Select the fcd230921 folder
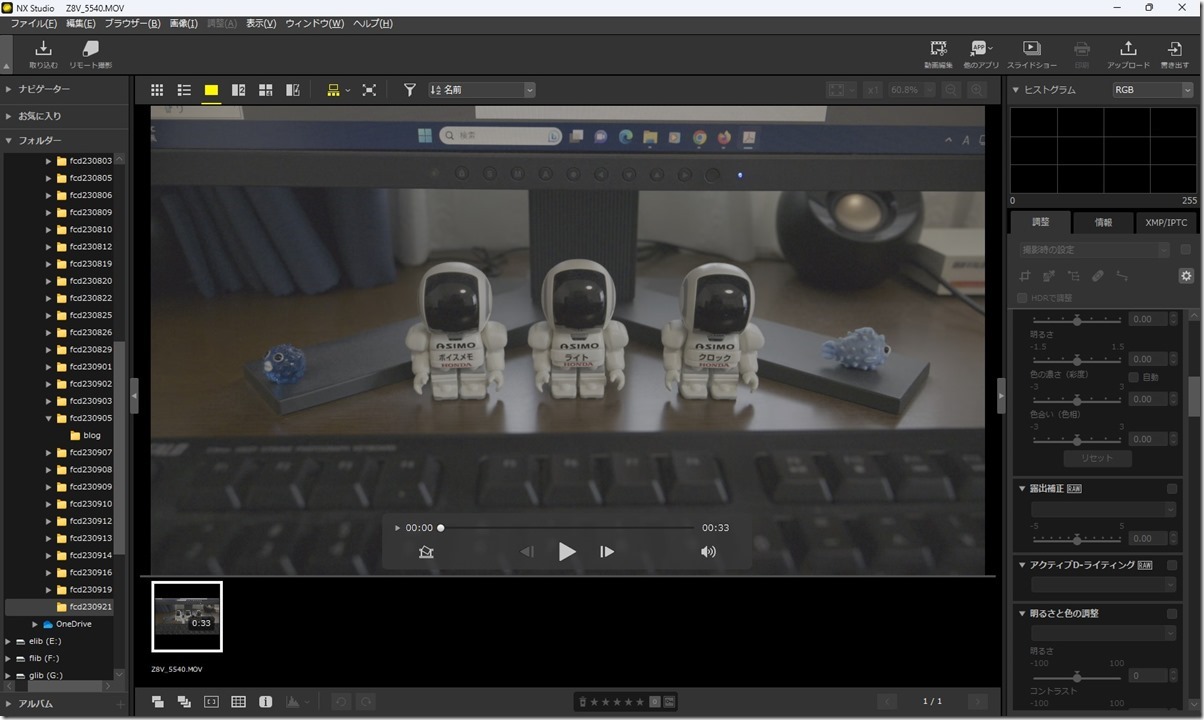 [x=91, y=607]
